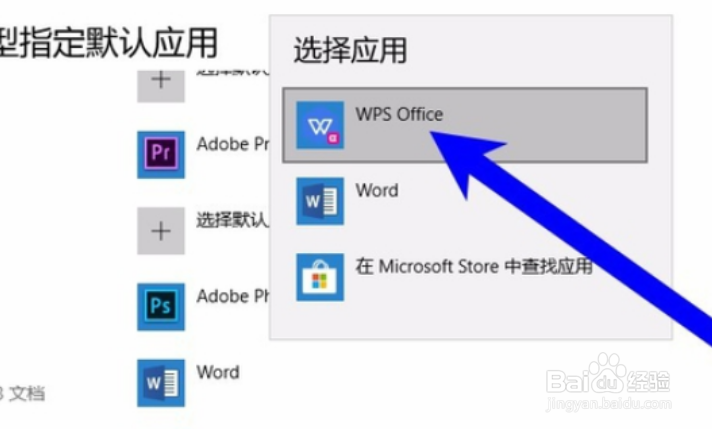Click the Microsoft Store bag icon
This screenshot has width=712, height=429.
click(320, 277)
